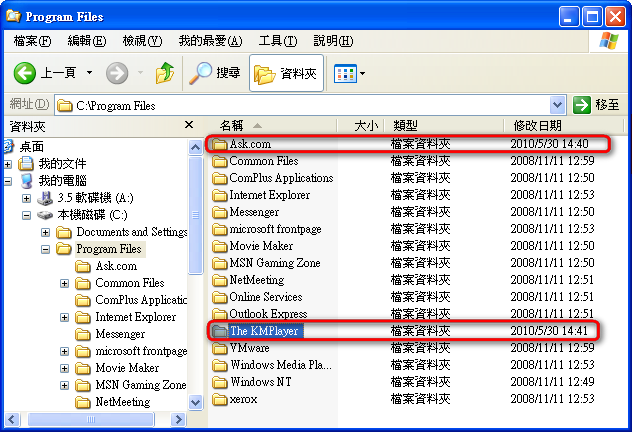
Task: Select NetMeeting in the folder tree
Action: click(x=123, y=402)
